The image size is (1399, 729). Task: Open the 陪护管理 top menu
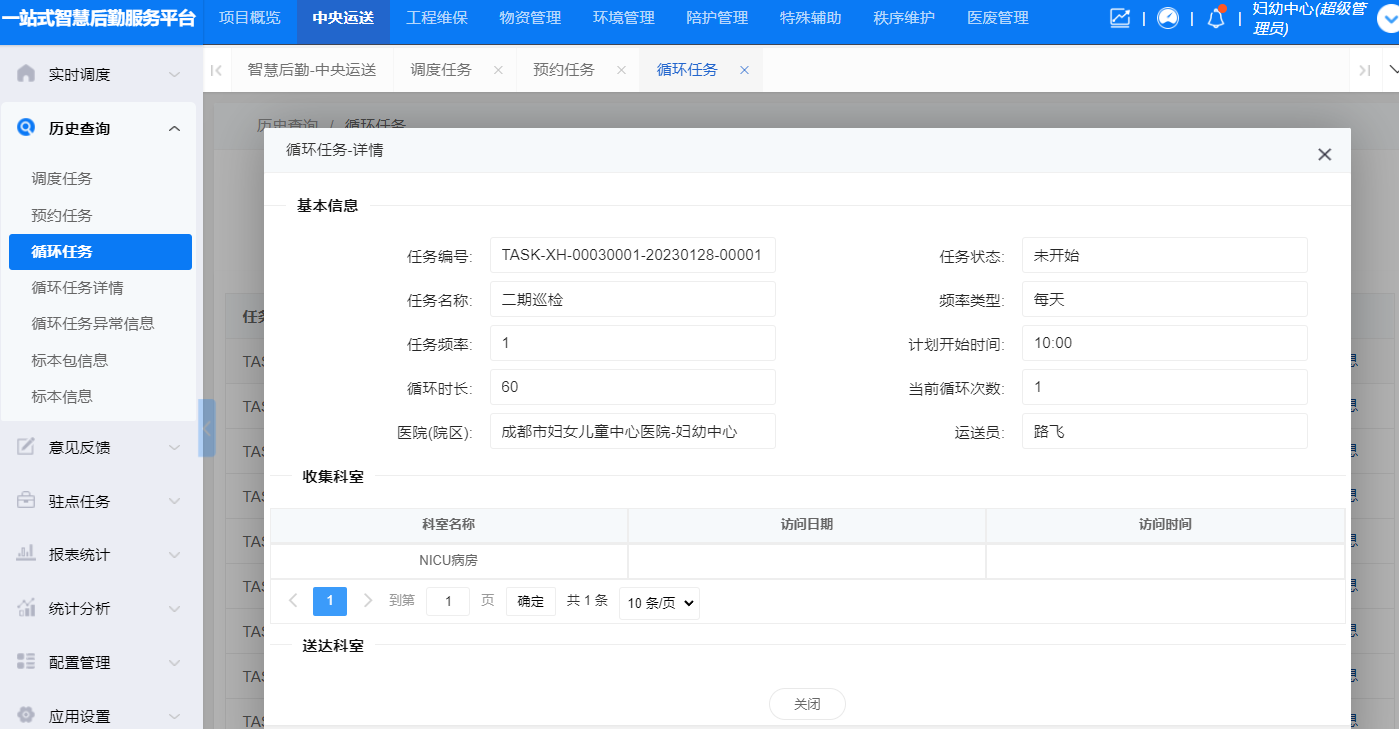pos(717,18)
